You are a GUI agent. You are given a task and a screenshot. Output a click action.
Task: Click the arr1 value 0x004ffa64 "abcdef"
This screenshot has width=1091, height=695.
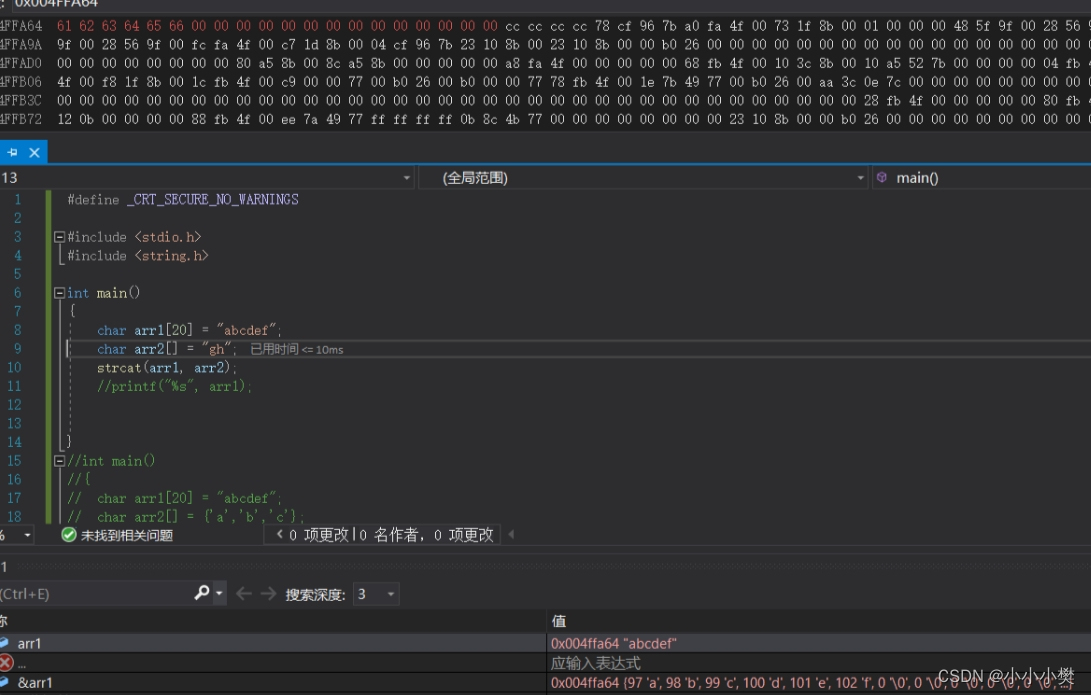point(613,644)
